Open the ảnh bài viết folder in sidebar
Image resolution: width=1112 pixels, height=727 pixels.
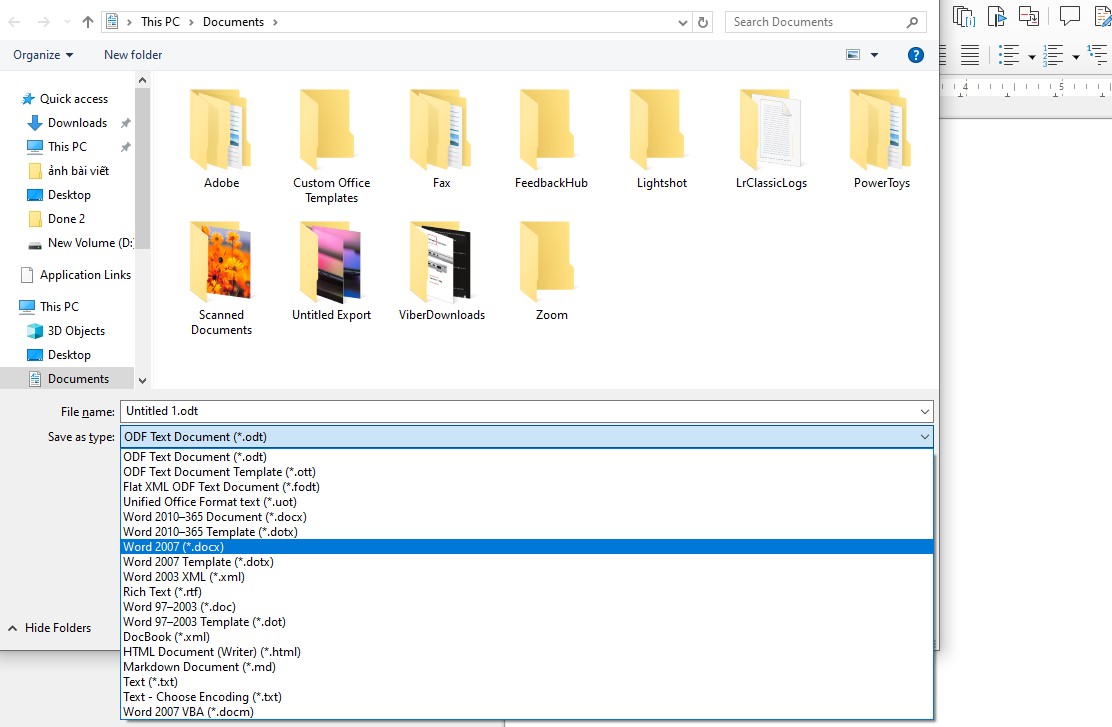[x=78, y=171]
